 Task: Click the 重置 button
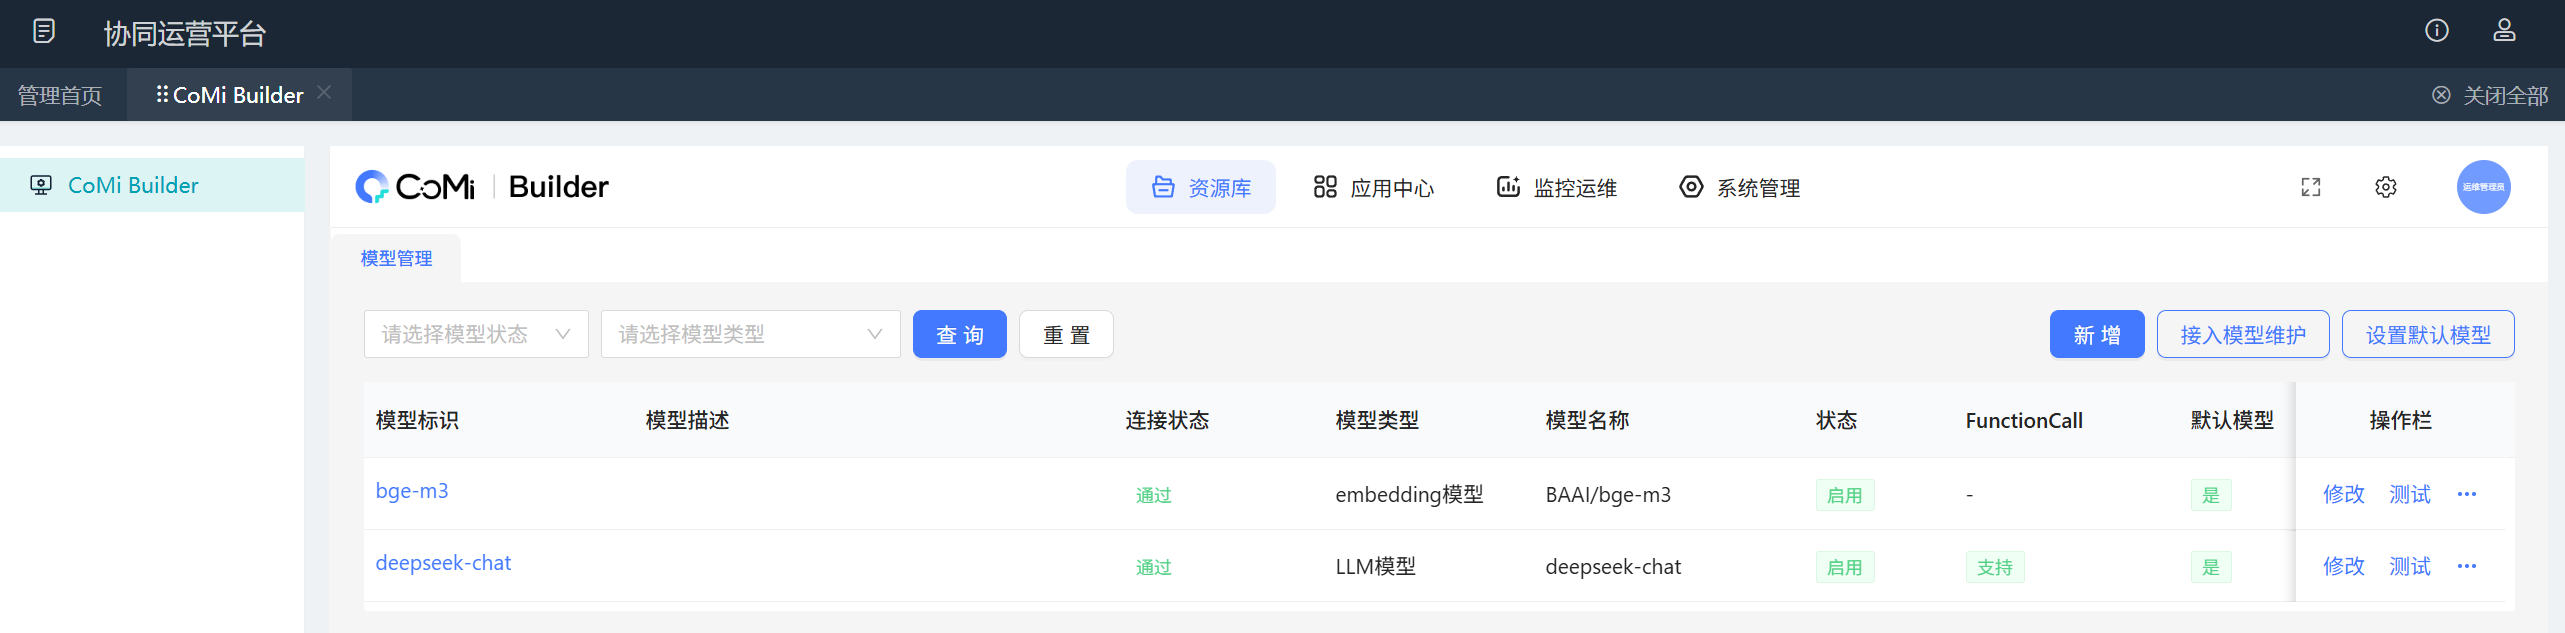tap(1066, 335)
